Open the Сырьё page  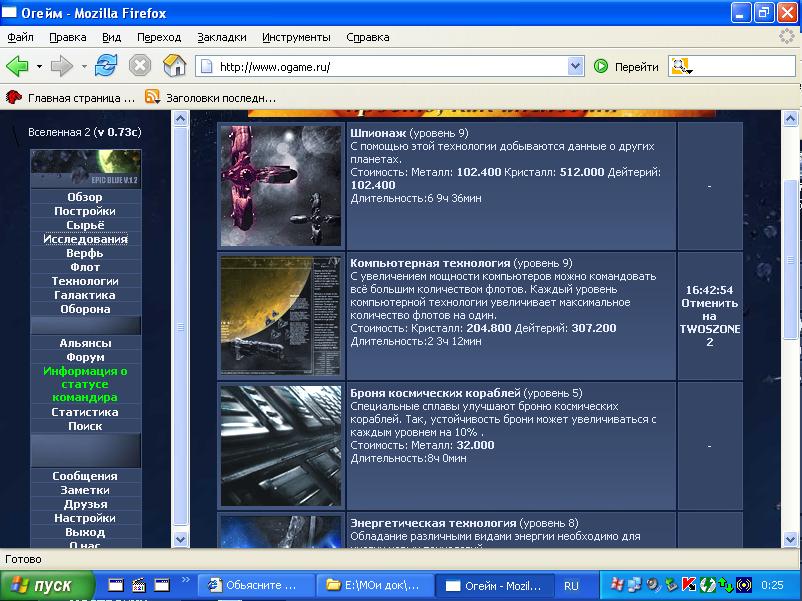(85, 225)
